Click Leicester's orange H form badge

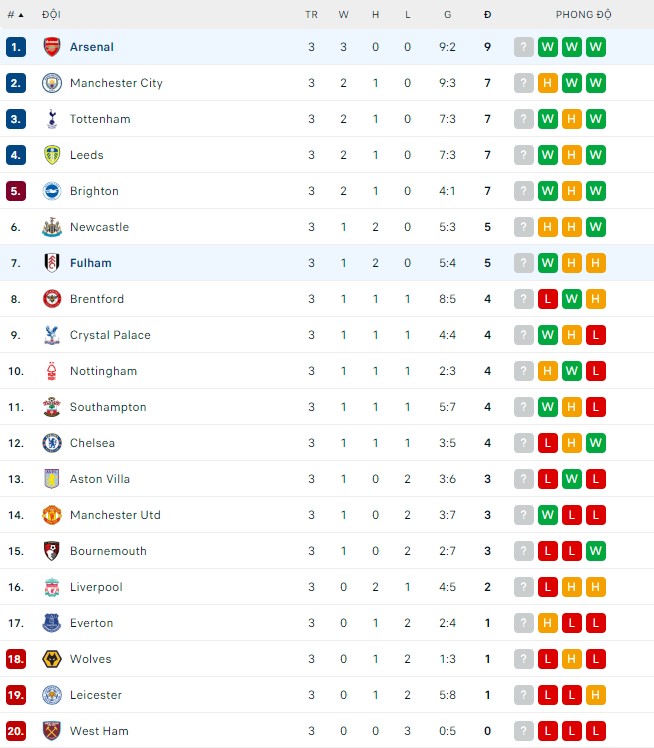click(596, 695)
